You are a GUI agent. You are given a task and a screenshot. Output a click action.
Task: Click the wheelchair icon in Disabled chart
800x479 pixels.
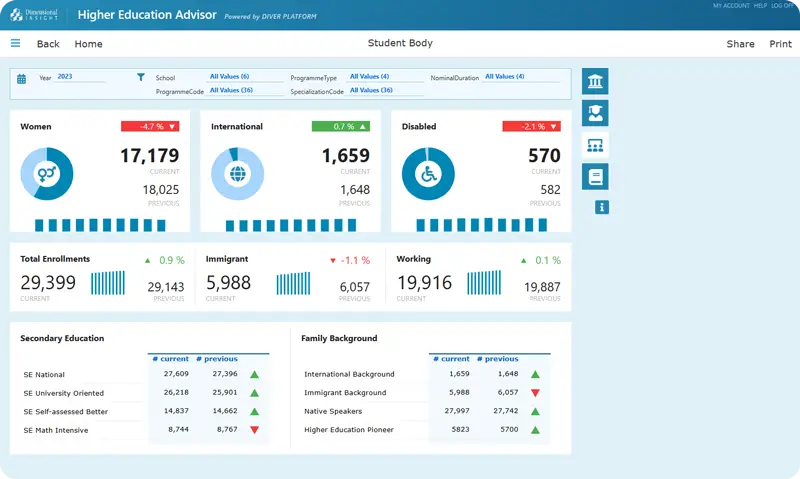(428, 174)
